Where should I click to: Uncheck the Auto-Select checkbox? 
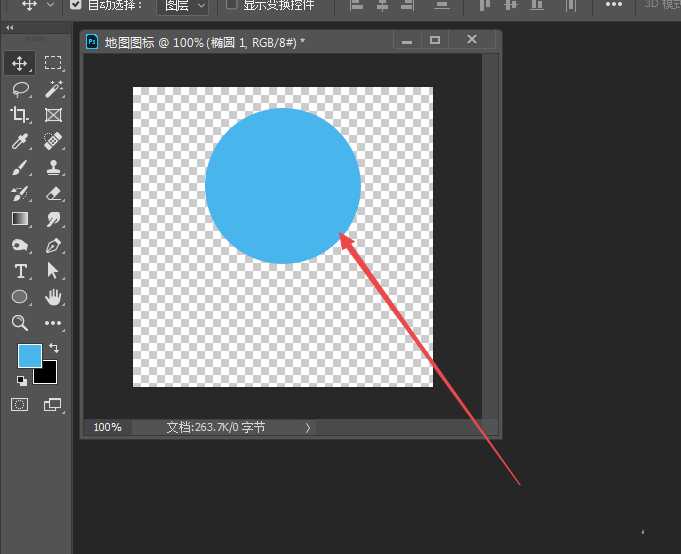(76, 4)
